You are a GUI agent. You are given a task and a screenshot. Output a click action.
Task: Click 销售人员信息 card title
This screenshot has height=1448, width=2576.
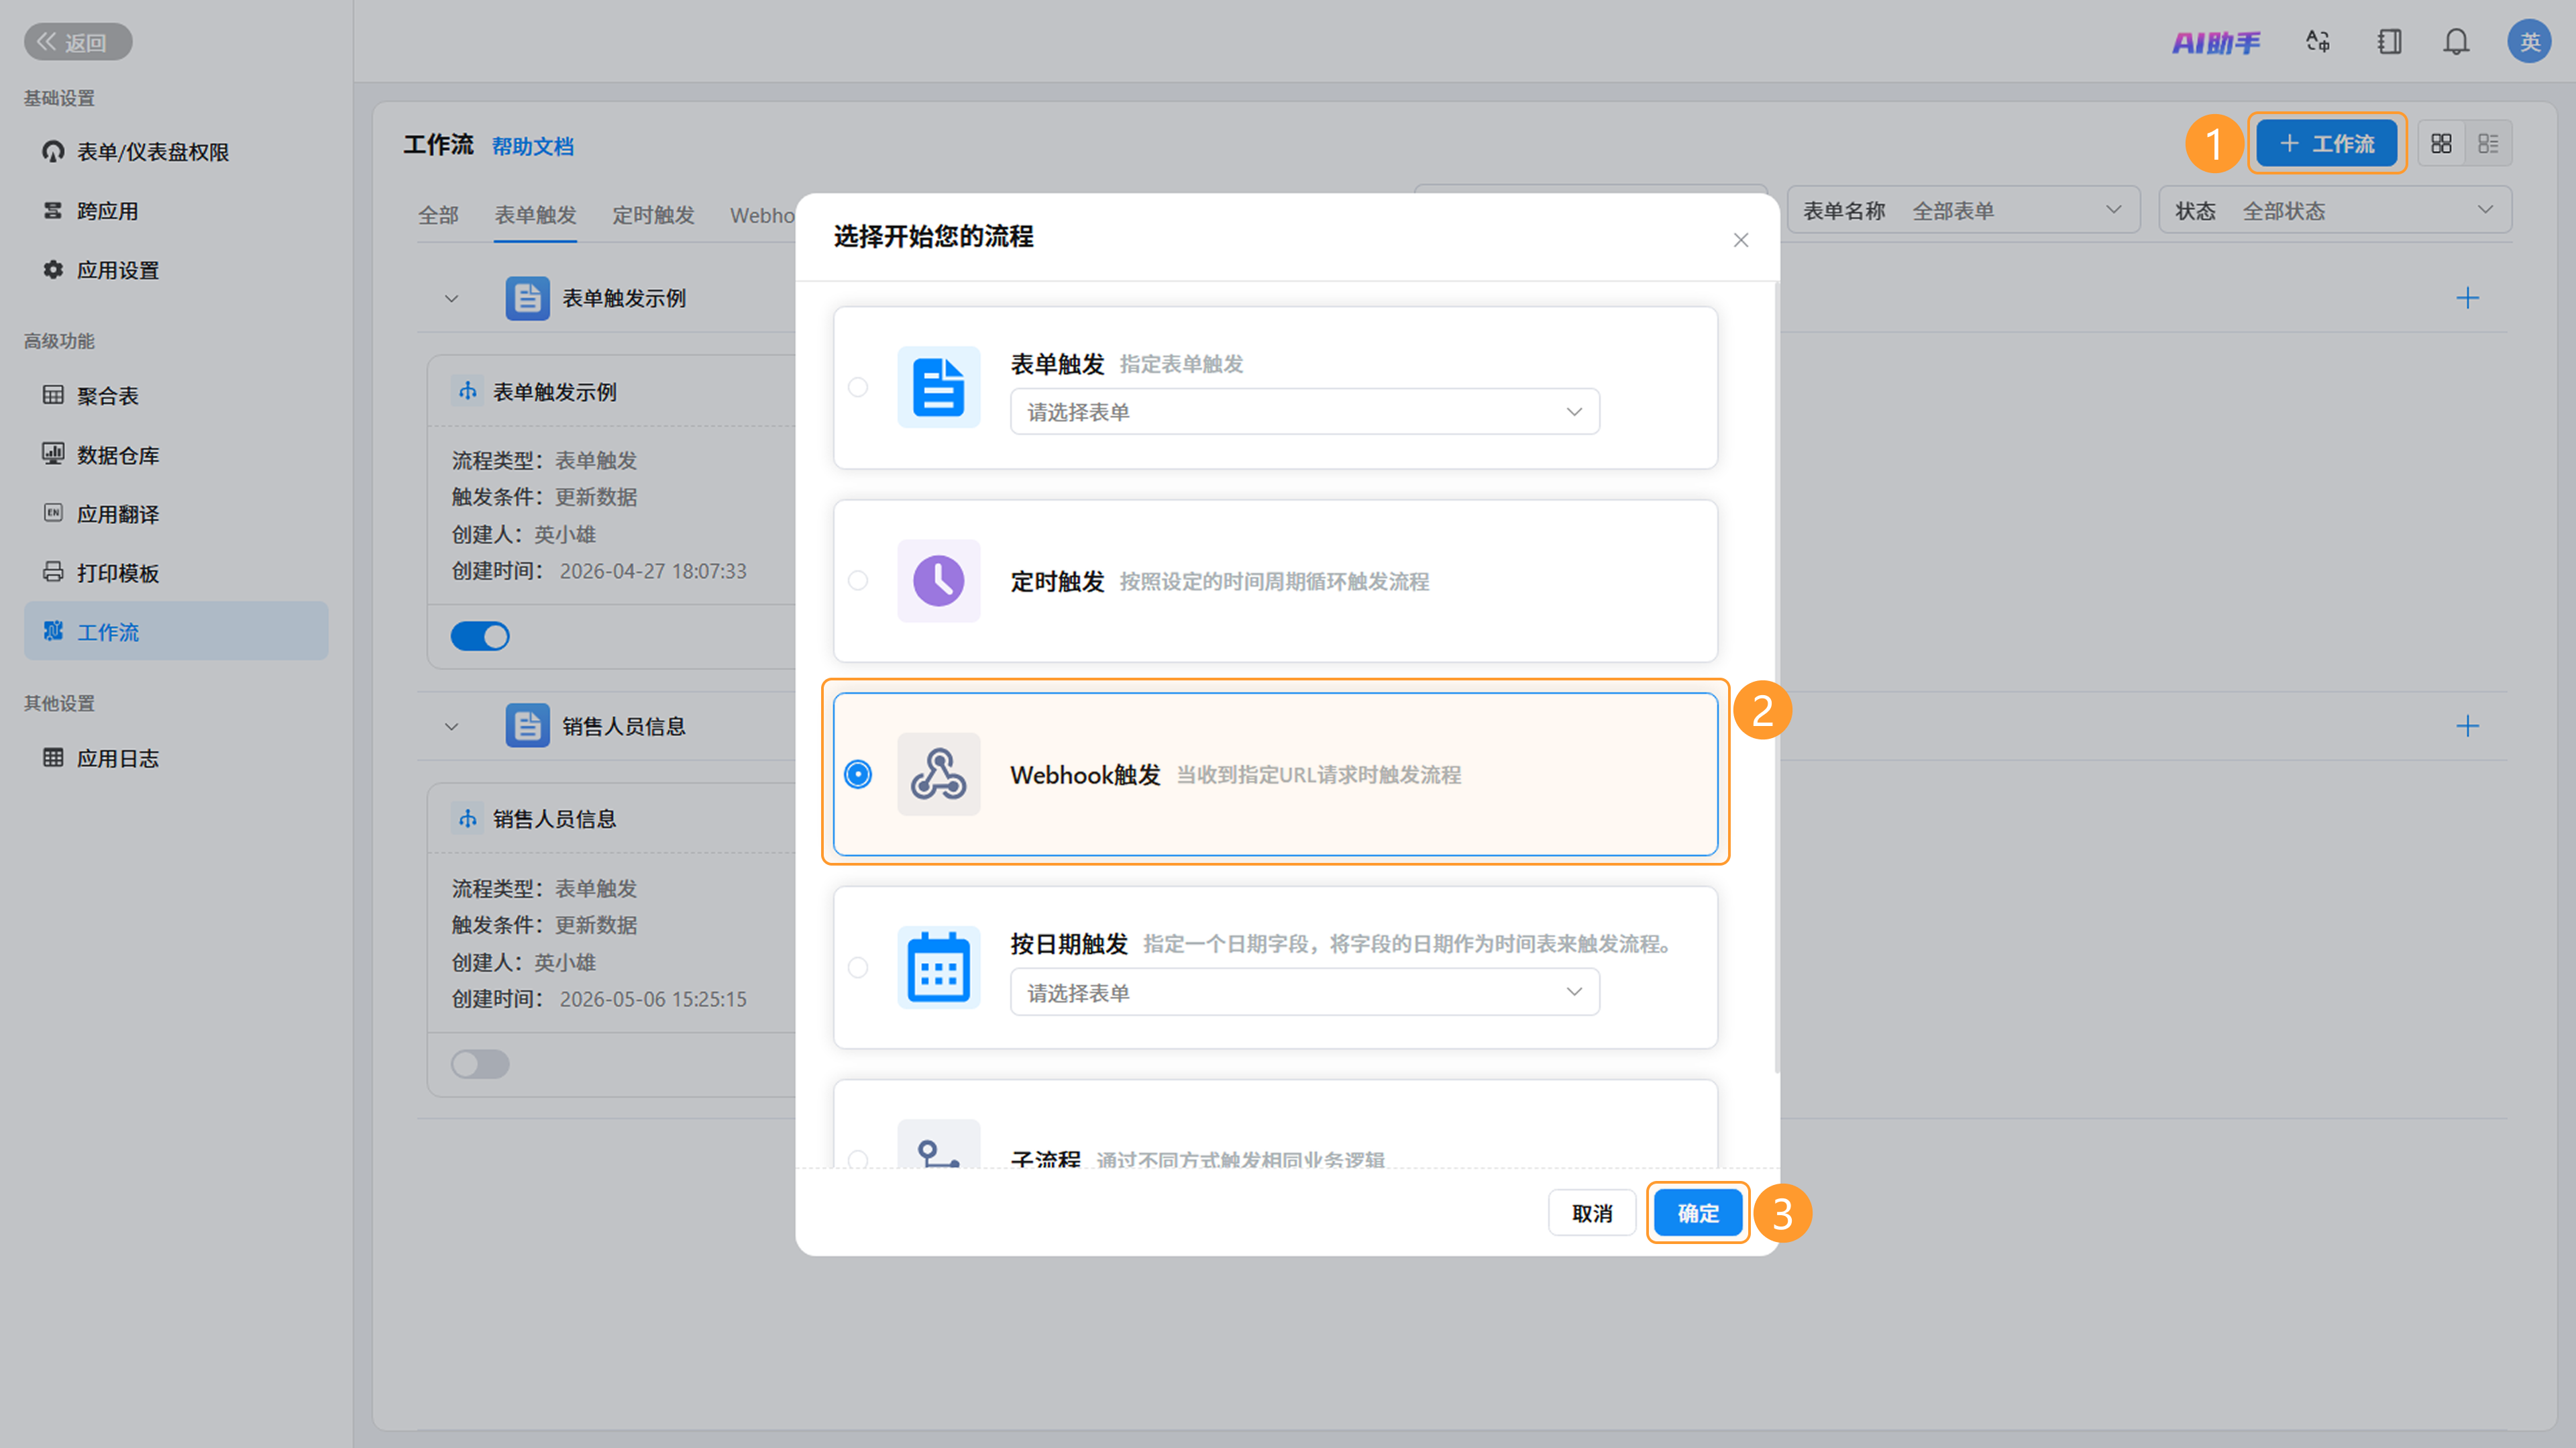pyautogui.click(x=555, y=819)
